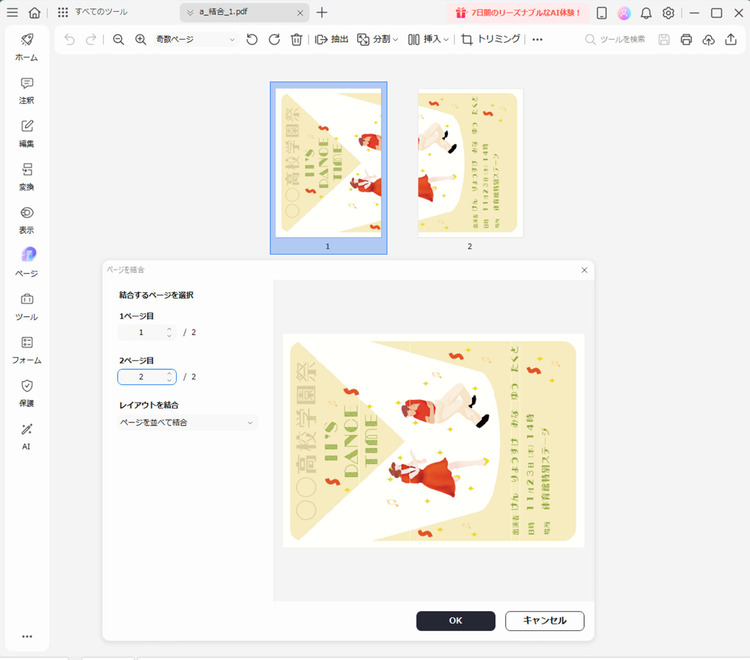Click the OK button in dialog
Image resolution: width=750 pixels, height=660 pixels.
[x=455, y=621]
